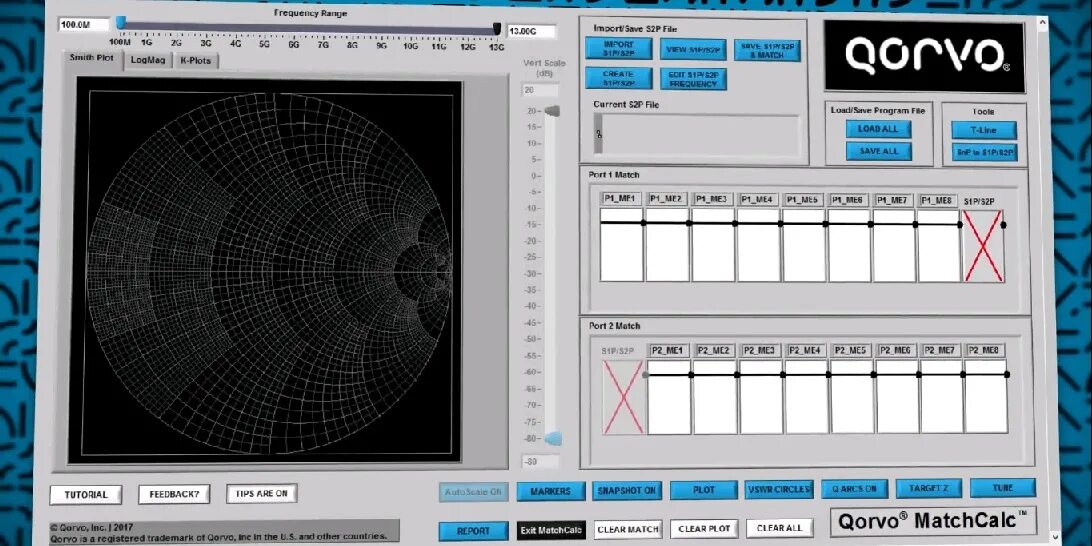1092x546 pixels.
Task: Switch to the Smith Plot tab
Action: point(91,58)
